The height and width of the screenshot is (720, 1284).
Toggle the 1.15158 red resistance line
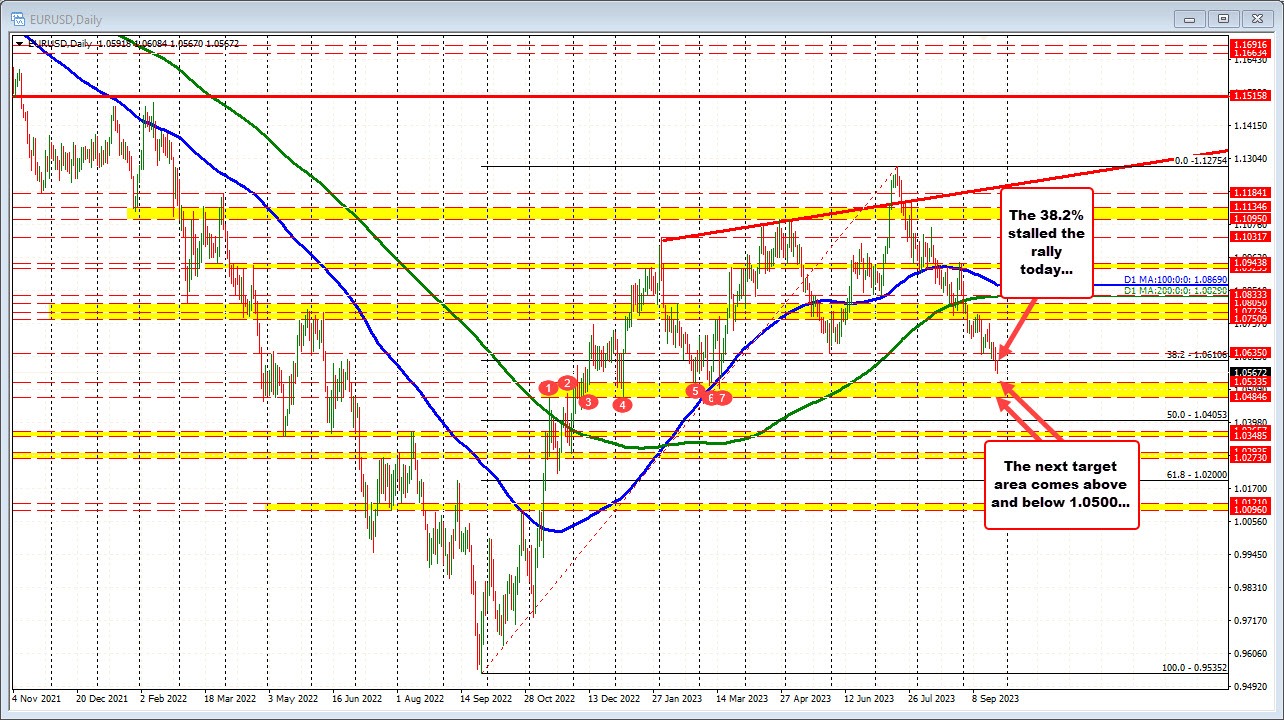tap(600, 96)
